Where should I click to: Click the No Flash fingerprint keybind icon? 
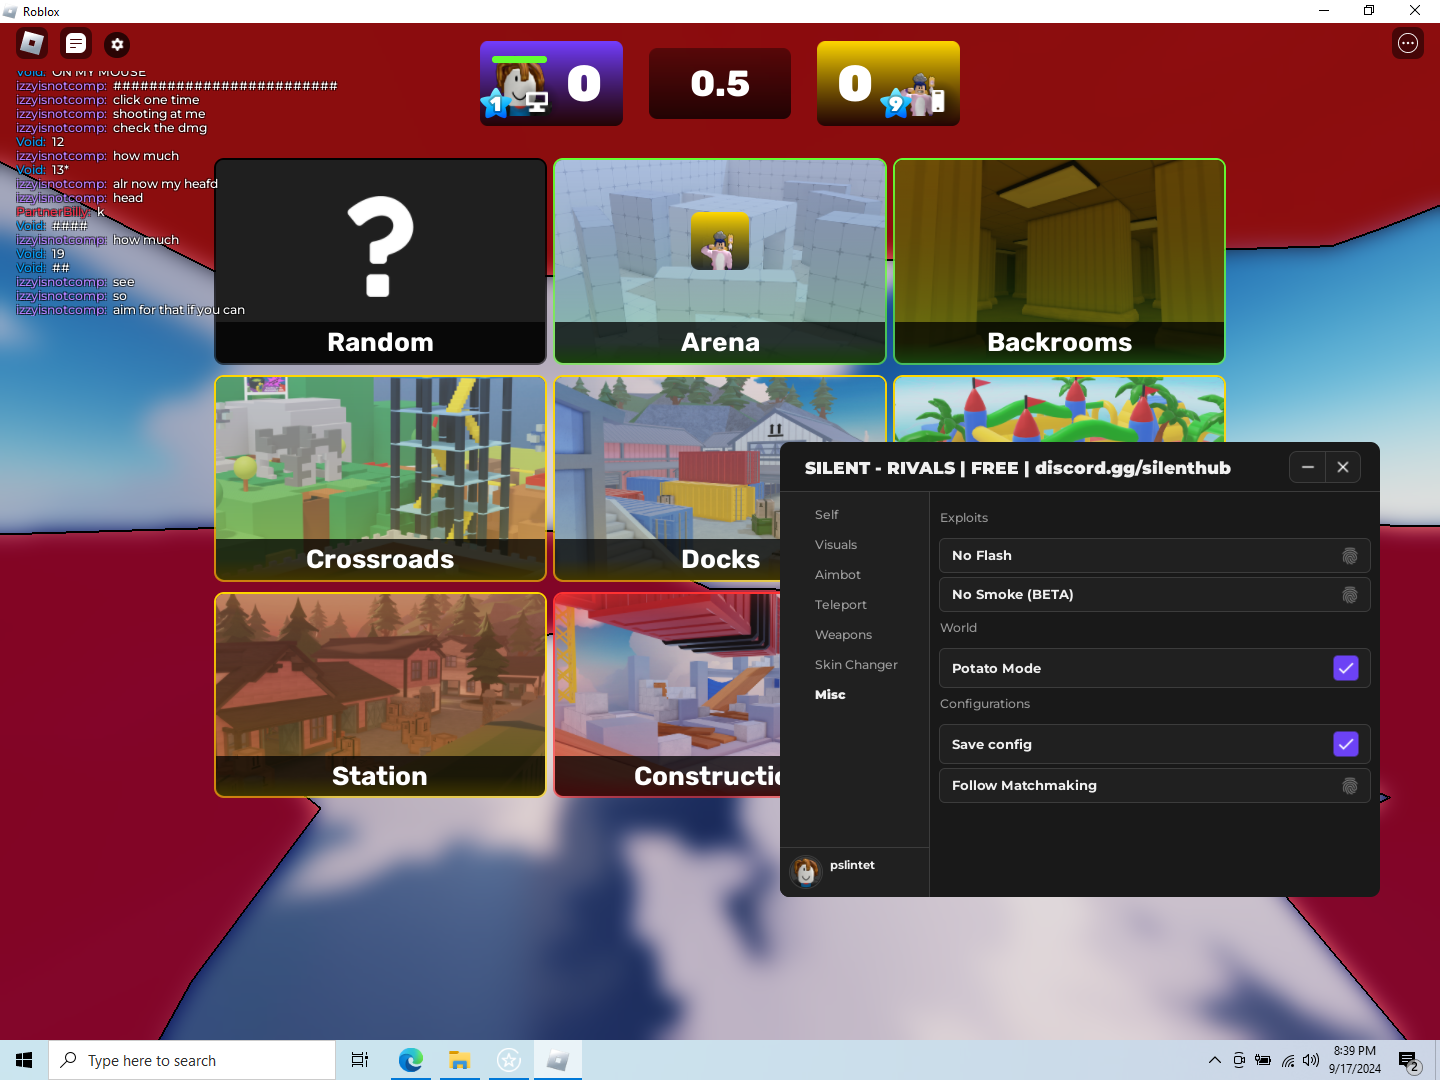click(1349, 556)
